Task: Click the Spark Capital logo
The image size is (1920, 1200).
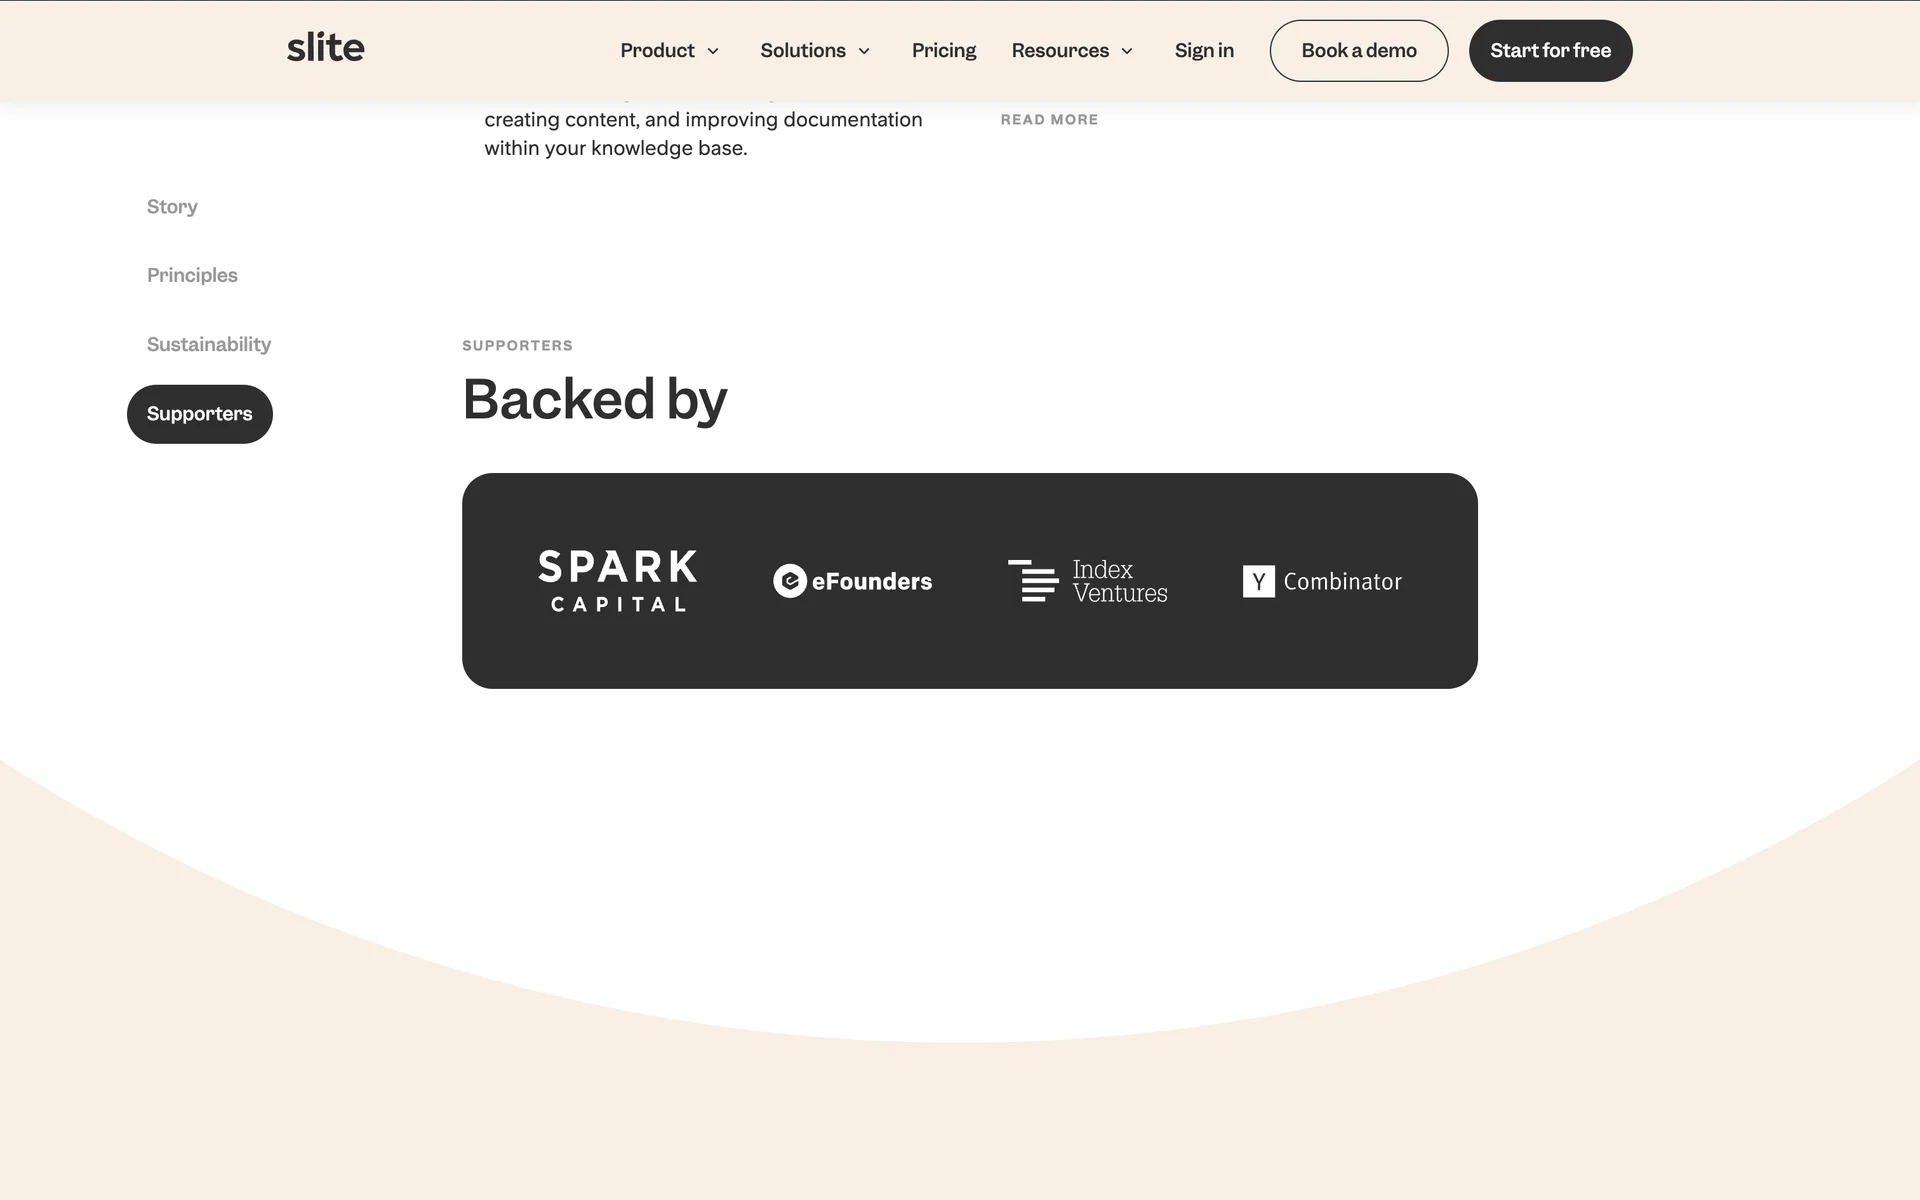Action: coord(617,580)
